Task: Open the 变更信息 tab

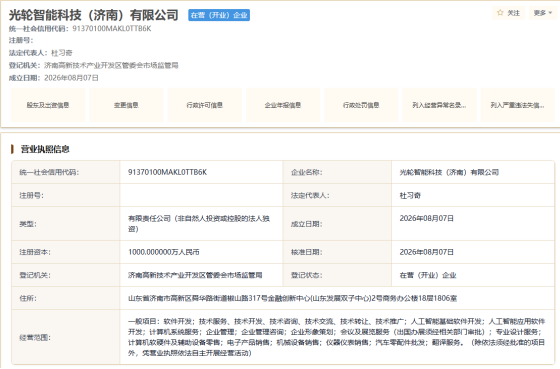Action: pyautogui.click(x=126, y=105)
